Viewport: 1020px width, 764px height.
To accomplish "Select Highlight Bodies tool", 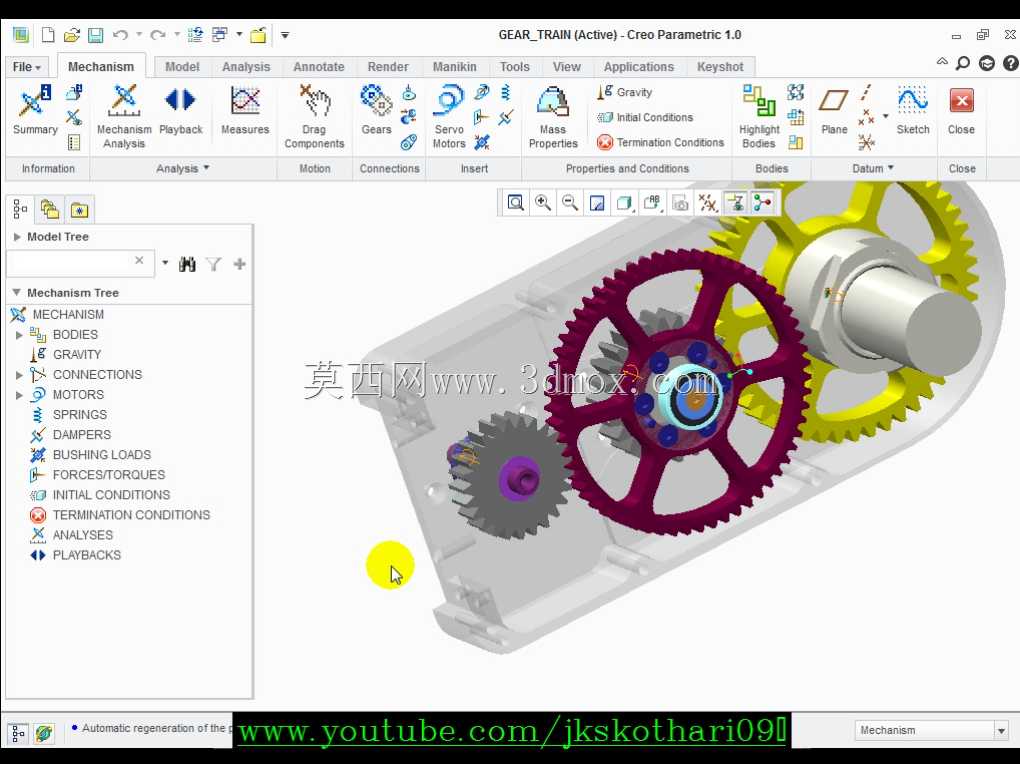I will click(x=759, y=116).
